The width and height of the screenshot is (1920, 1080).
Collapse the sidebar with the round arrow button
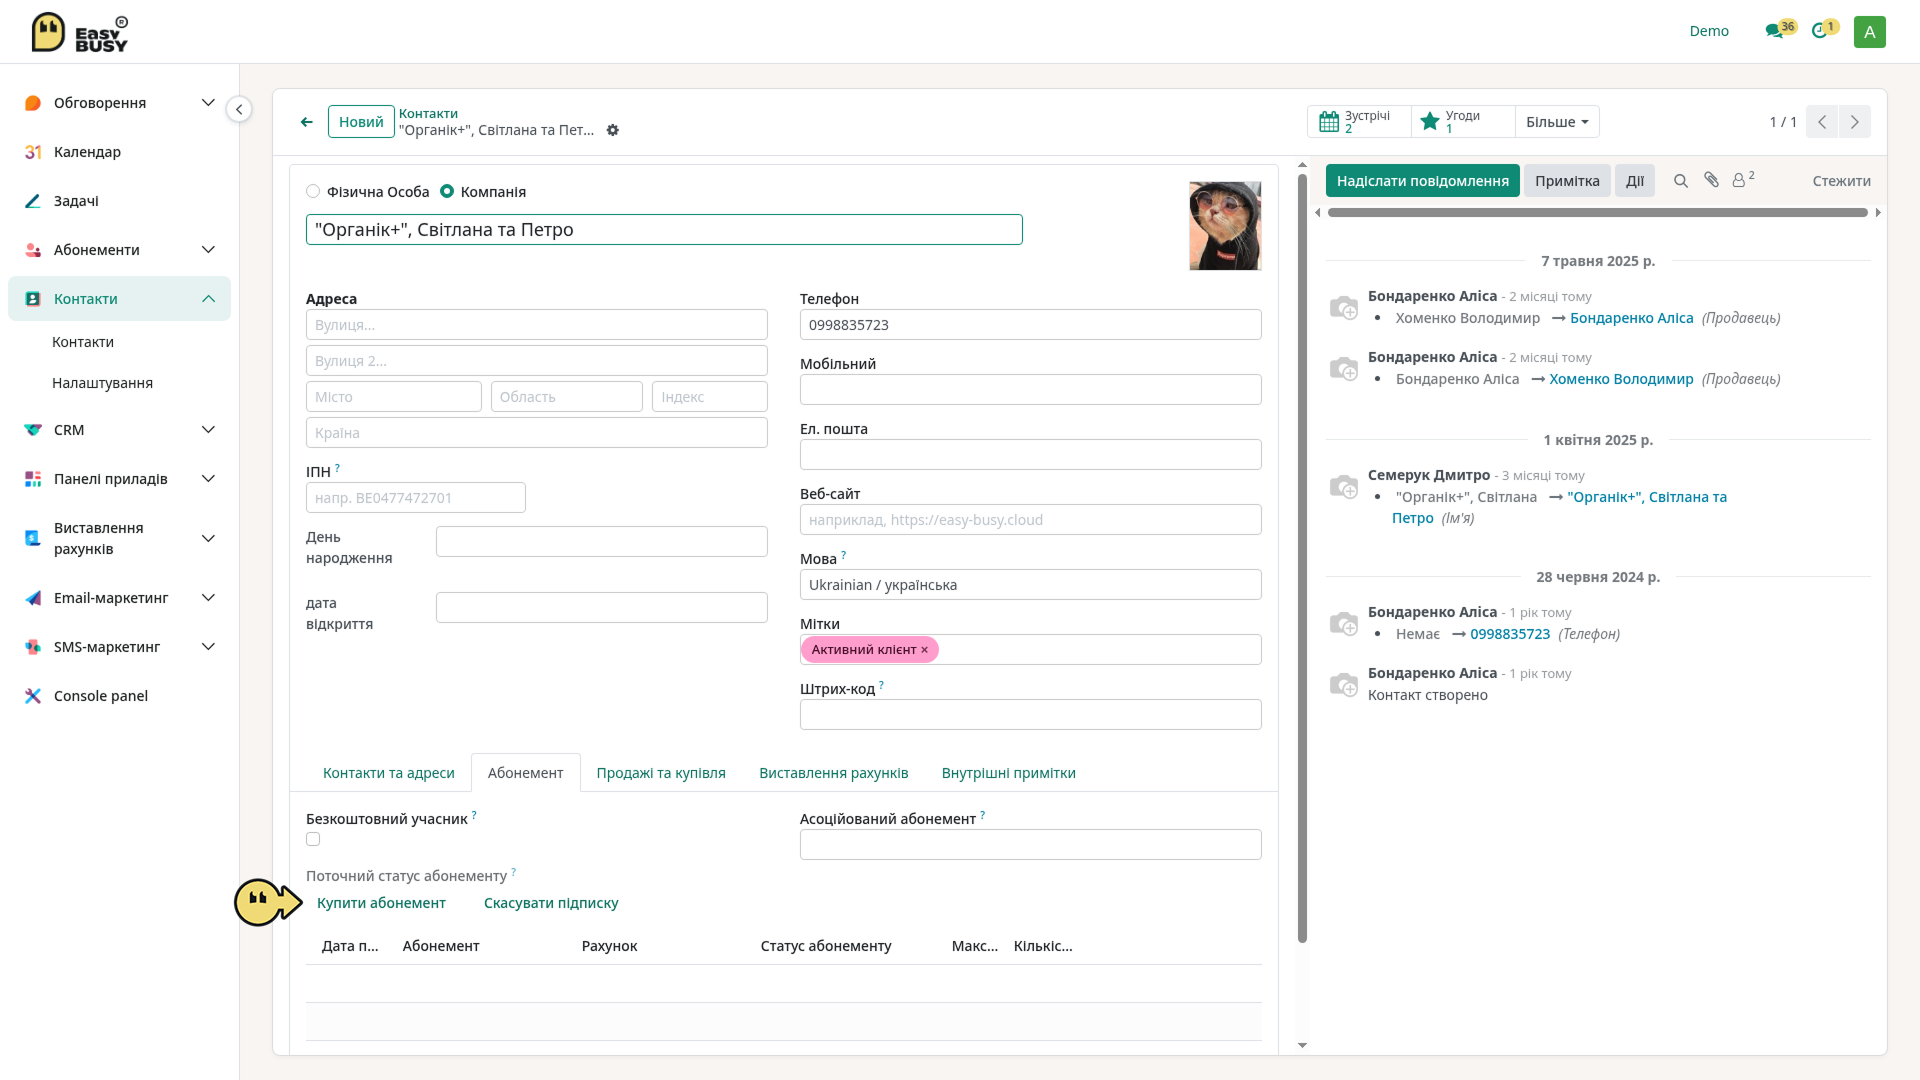click(239, 109)
